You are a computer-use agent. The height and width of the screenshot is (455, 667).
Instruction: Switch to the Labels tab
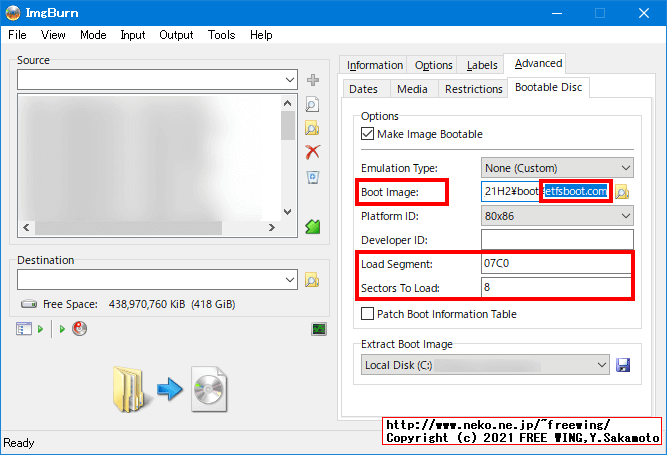pos(482,65)
